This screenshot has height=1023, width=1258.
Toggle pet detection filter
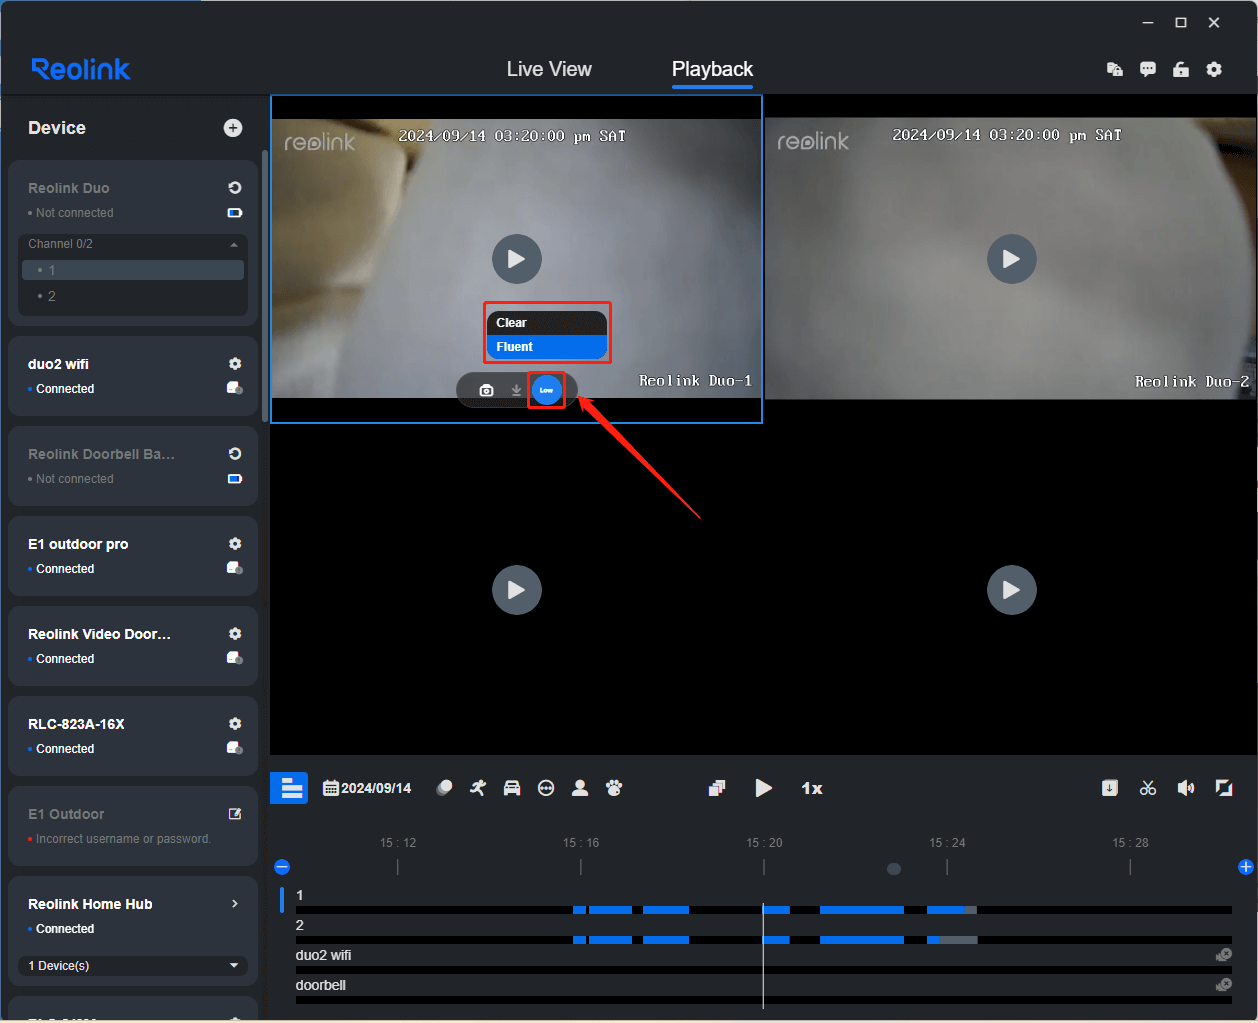pos(614,788)
